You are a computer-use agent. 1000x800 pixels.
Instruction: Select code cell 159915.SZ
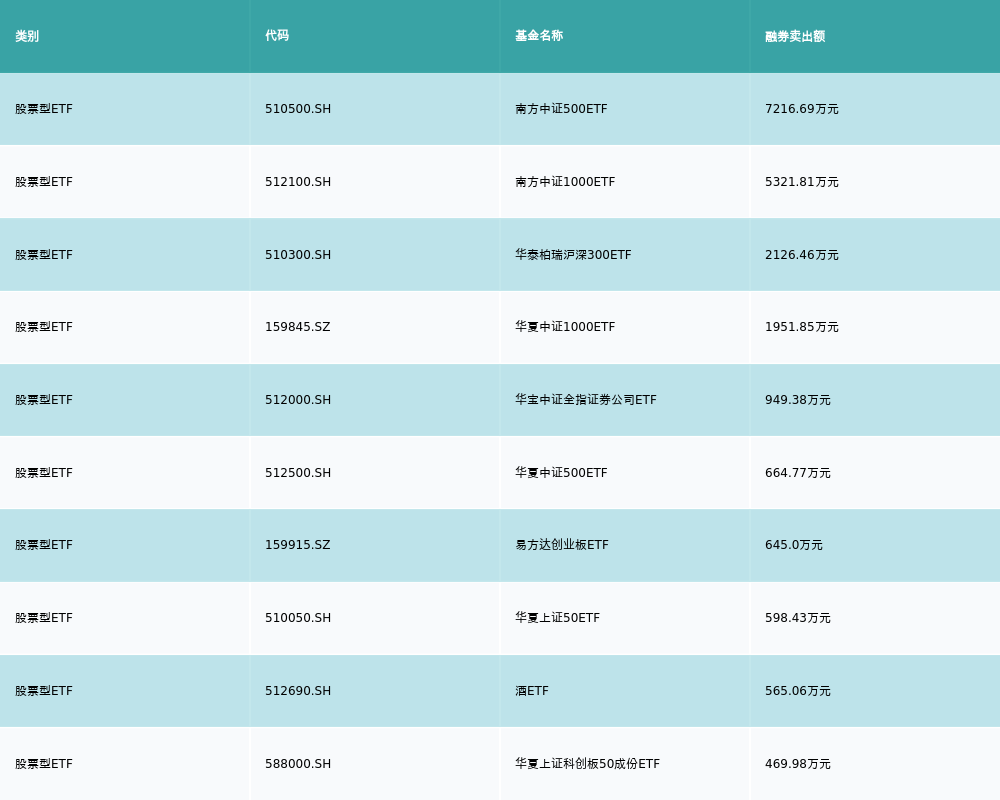point(298,545)
